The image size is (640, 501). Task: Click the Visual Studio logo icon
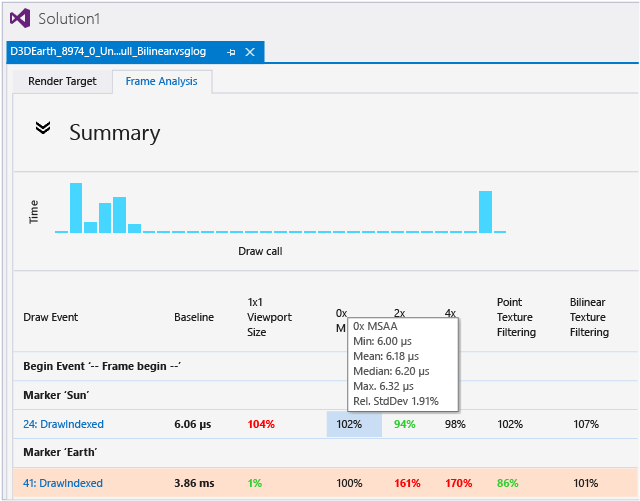(20, 18)
